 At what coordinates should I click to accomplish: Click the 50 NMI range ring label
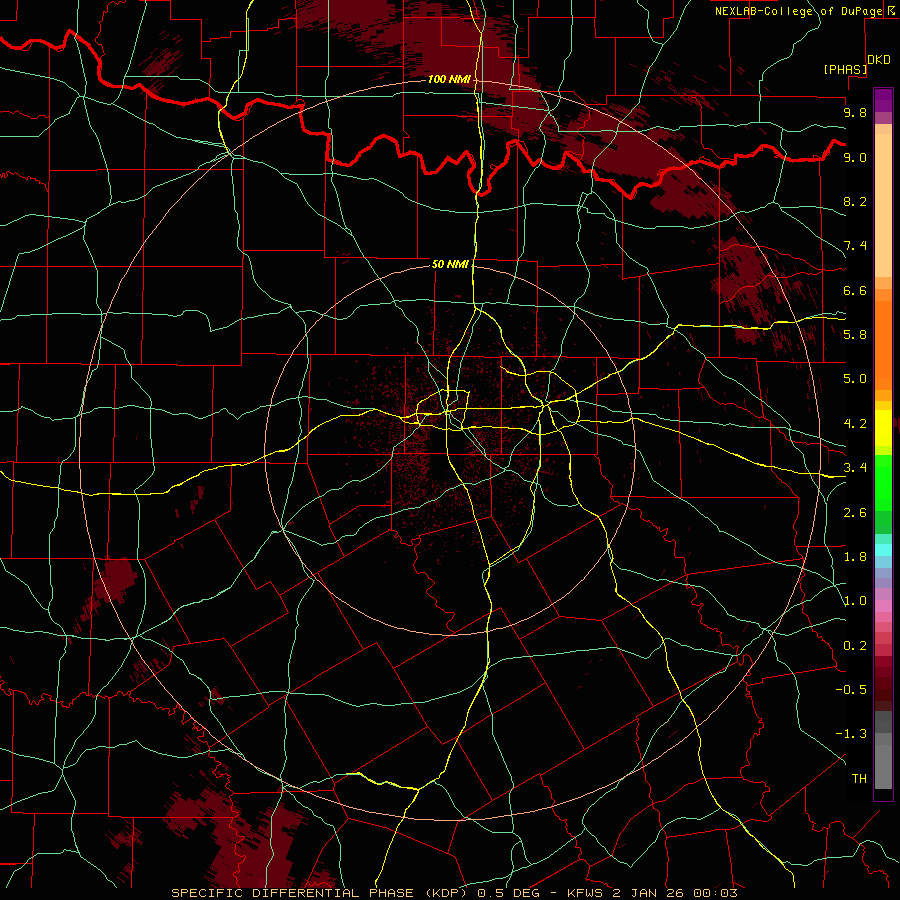[451, 265]
